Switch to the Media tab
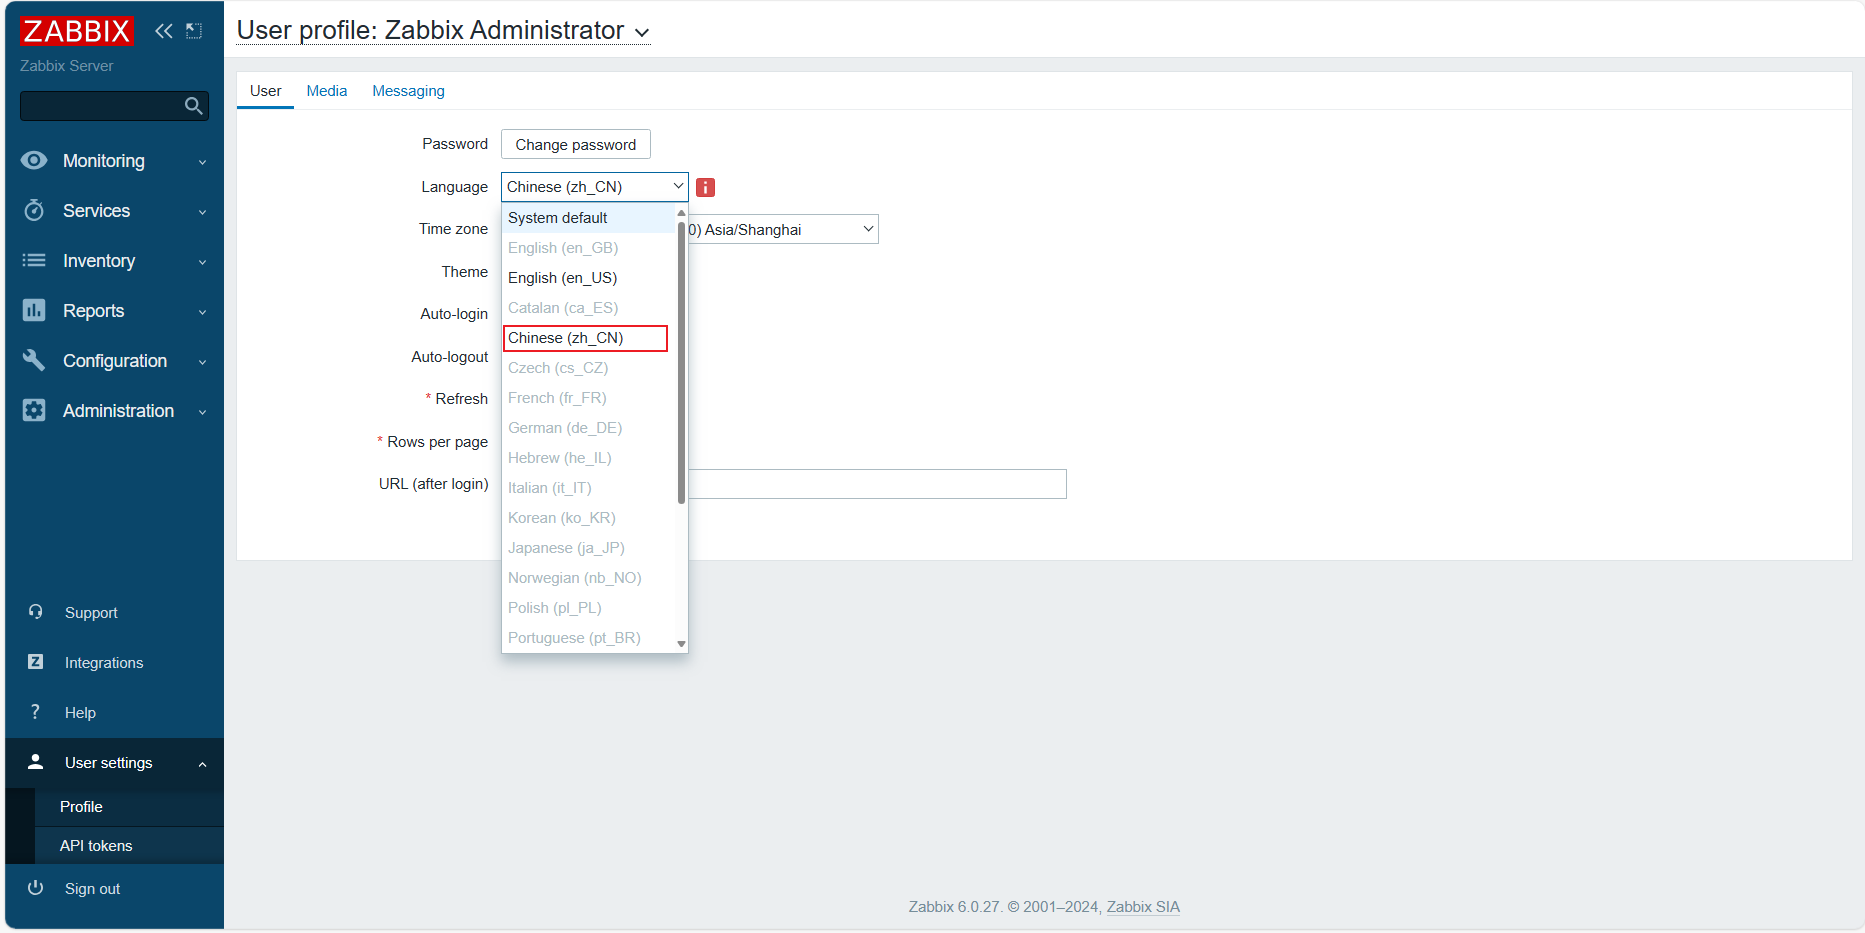Viewport: 1865px width, 933px height. click(327, 91)
